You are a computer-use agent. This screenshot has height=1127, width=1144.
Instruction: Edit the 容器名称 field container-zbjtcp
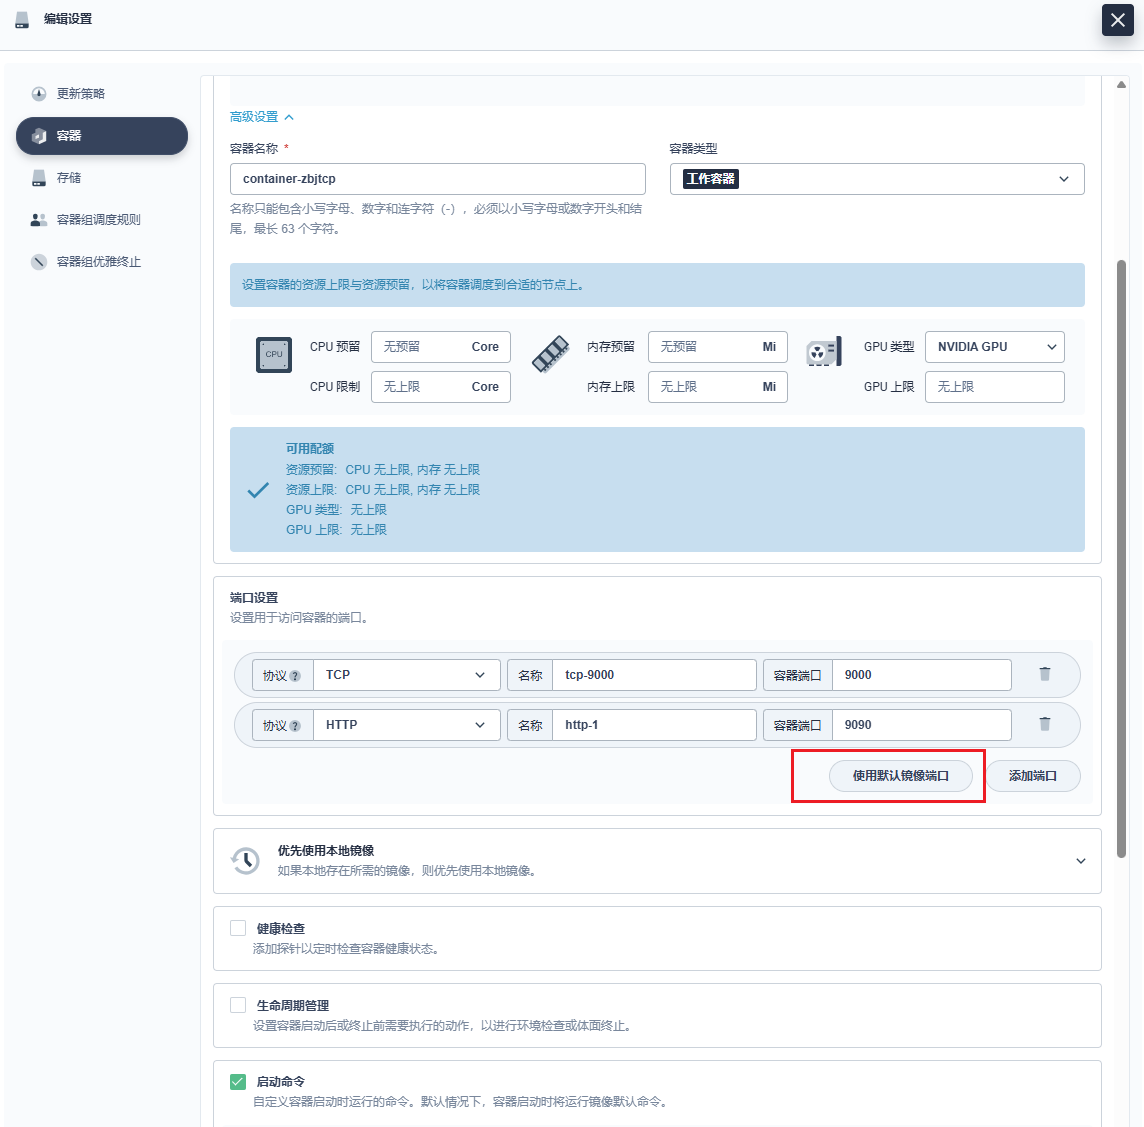click(x=437, y=179)
